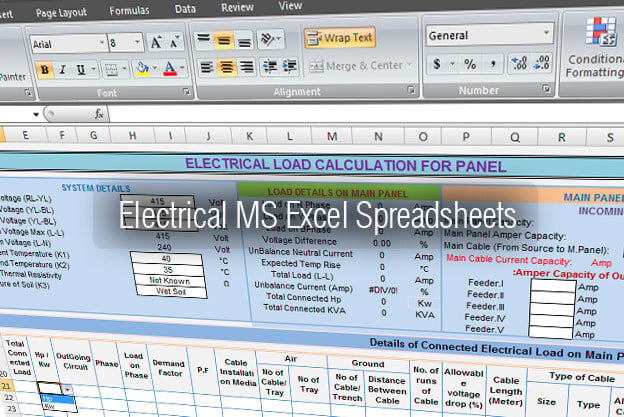Apply Align Text Right
Screen dimensions: 624x417
point(247,66)
